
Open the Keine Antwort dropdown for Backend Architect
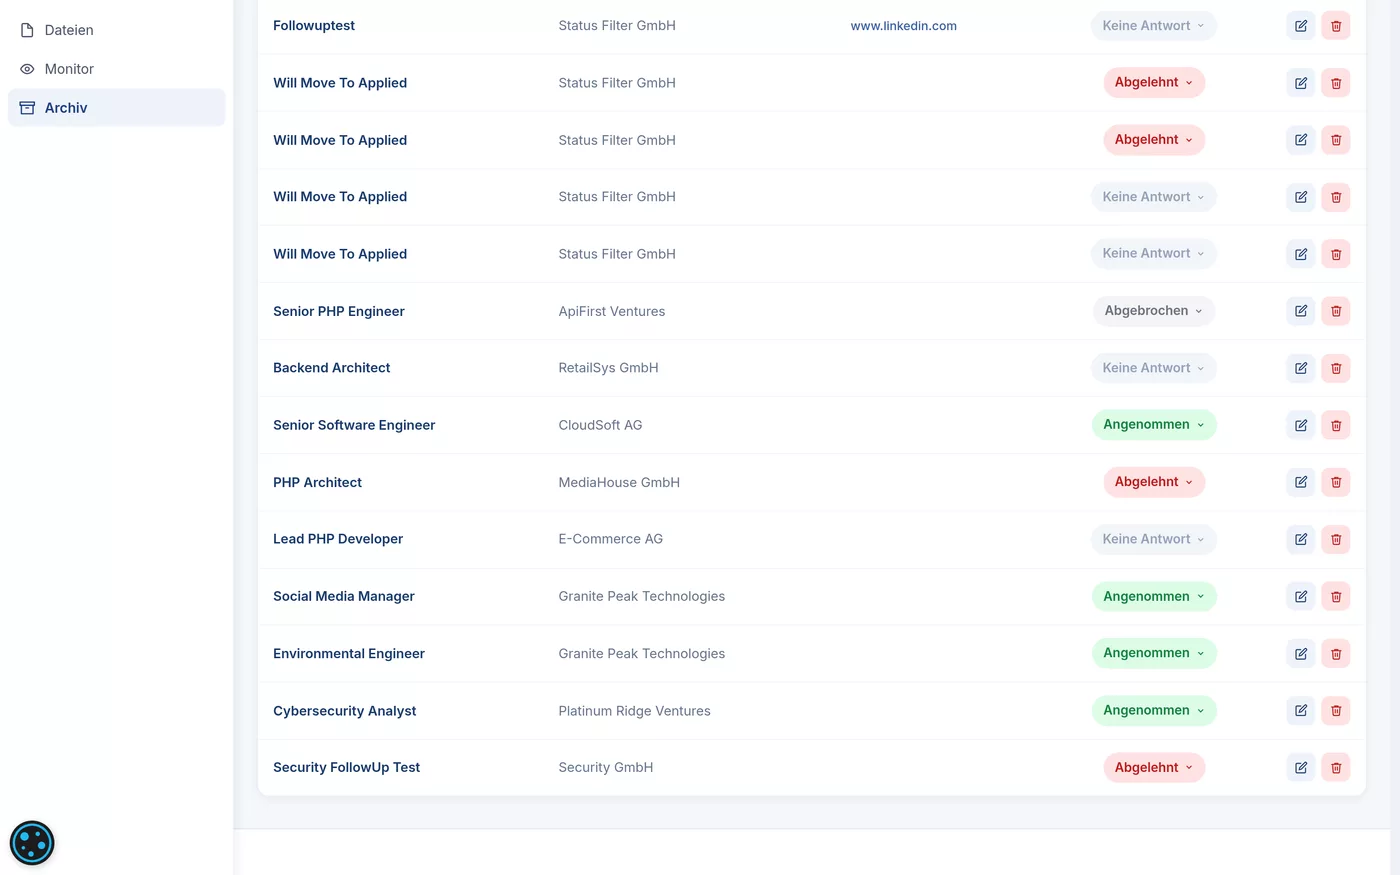click(x=1154, y=368)
